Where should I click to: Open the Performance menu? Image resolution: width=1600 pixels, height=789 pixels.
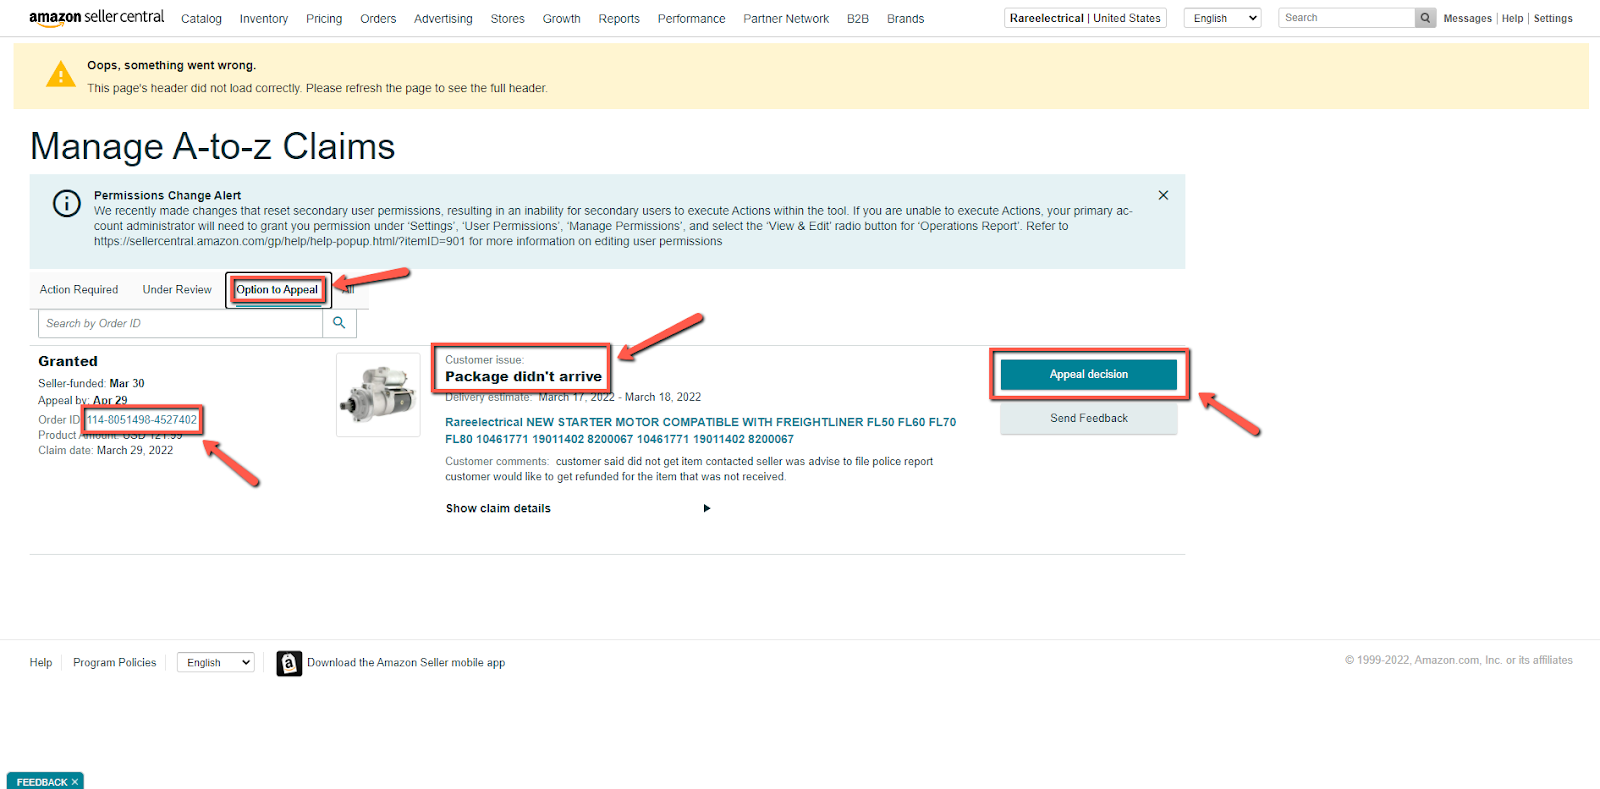691,19
